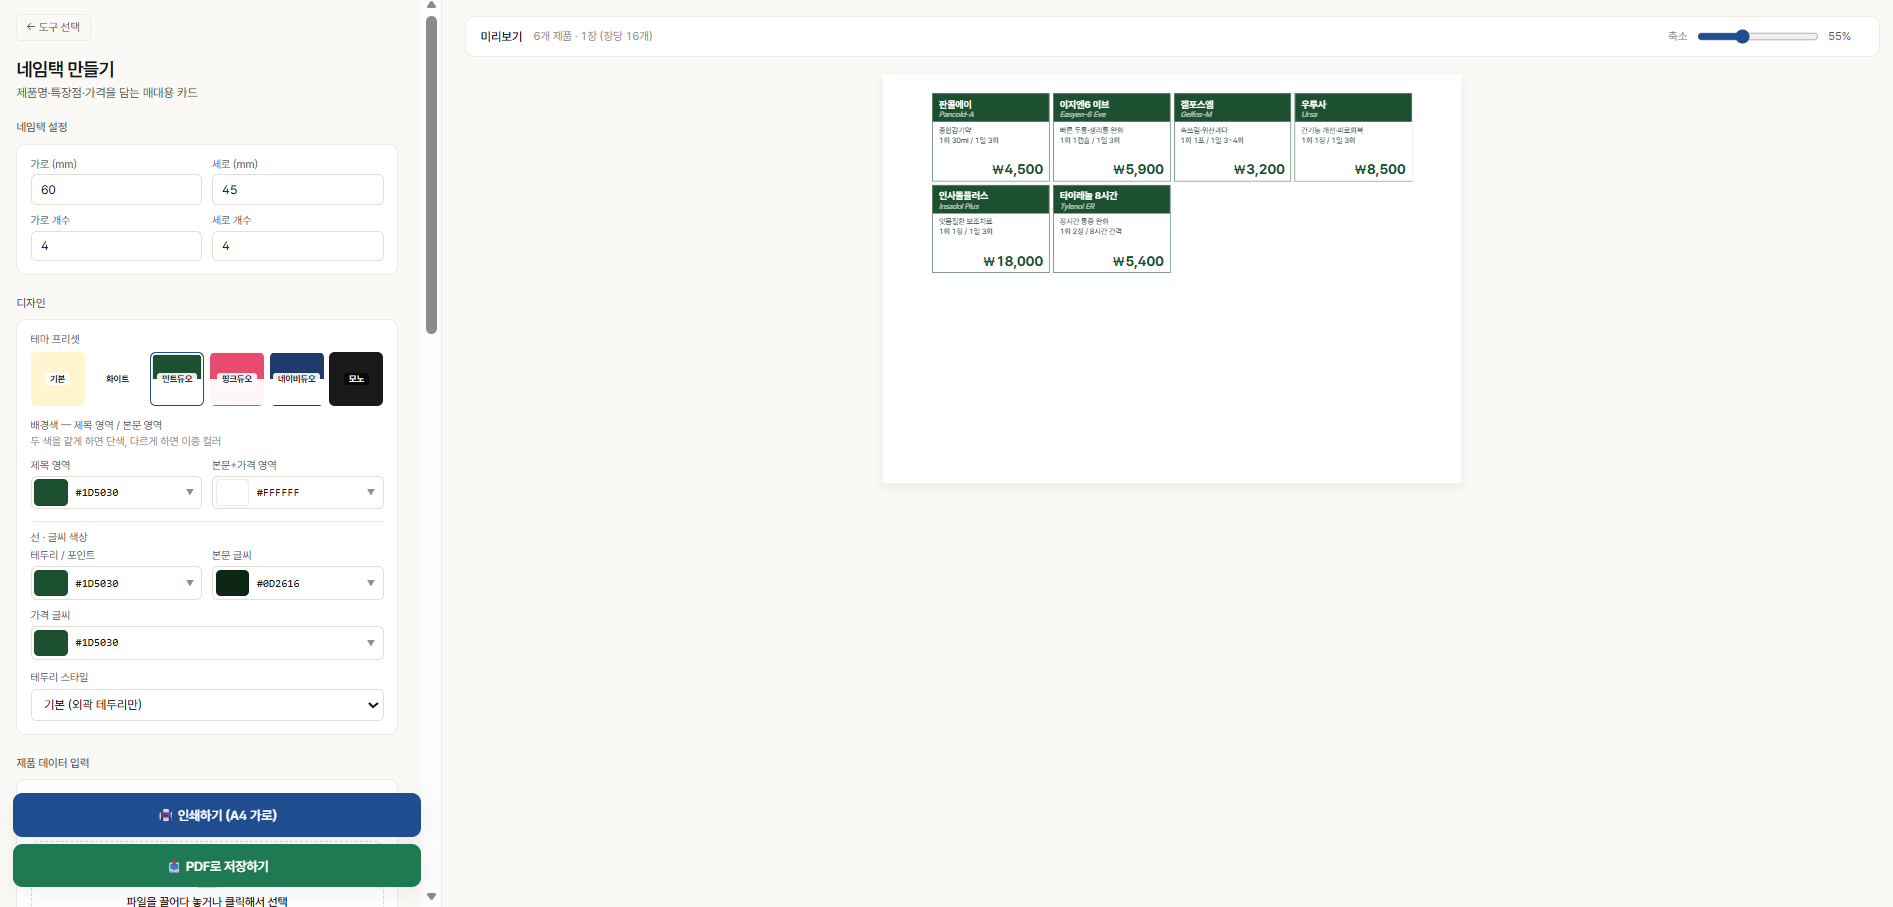This screenshot has height=907, width=1893.
Task: Click the 인쇄하기 (A4 가로) print button
Action: coord(217,815)
